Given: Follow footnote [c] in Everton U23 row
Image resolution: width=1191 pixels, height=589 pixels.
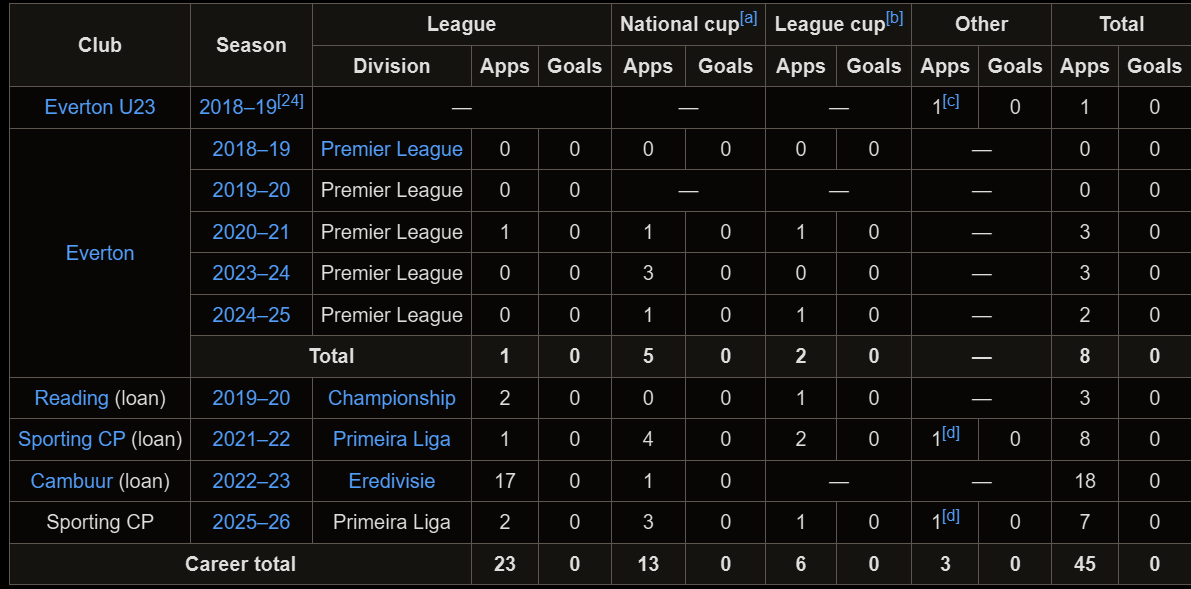Looking at the screenshot, I should tap(950, 101).
